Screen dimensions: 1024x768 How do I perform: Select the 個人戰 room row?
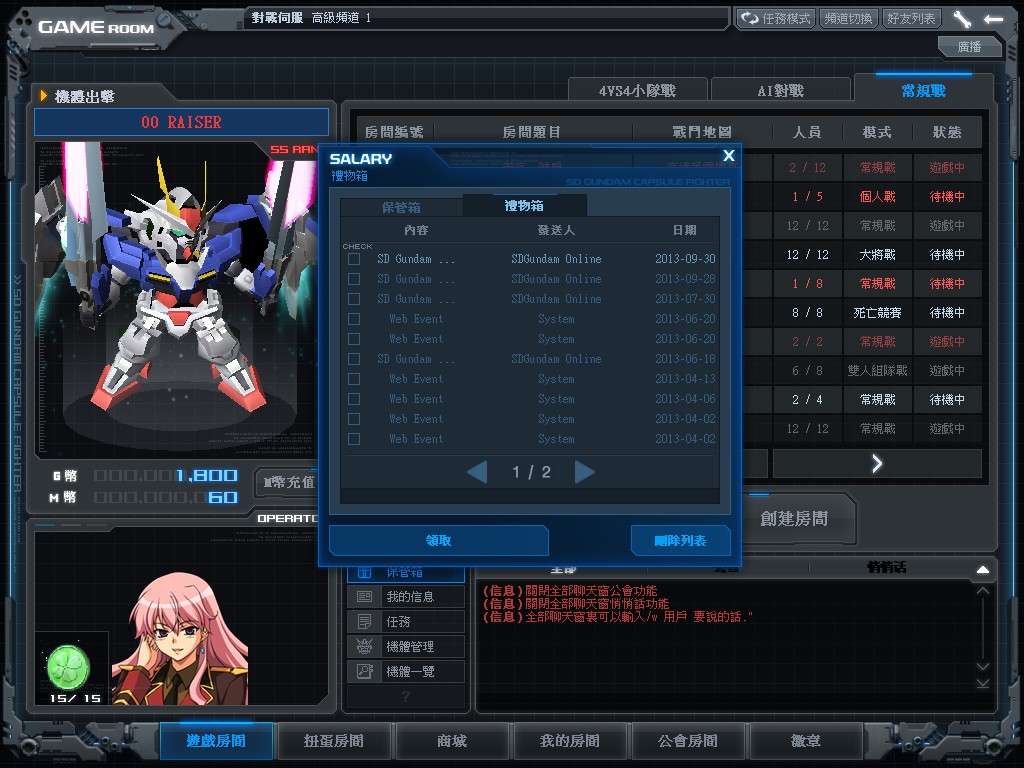(862, 197)
